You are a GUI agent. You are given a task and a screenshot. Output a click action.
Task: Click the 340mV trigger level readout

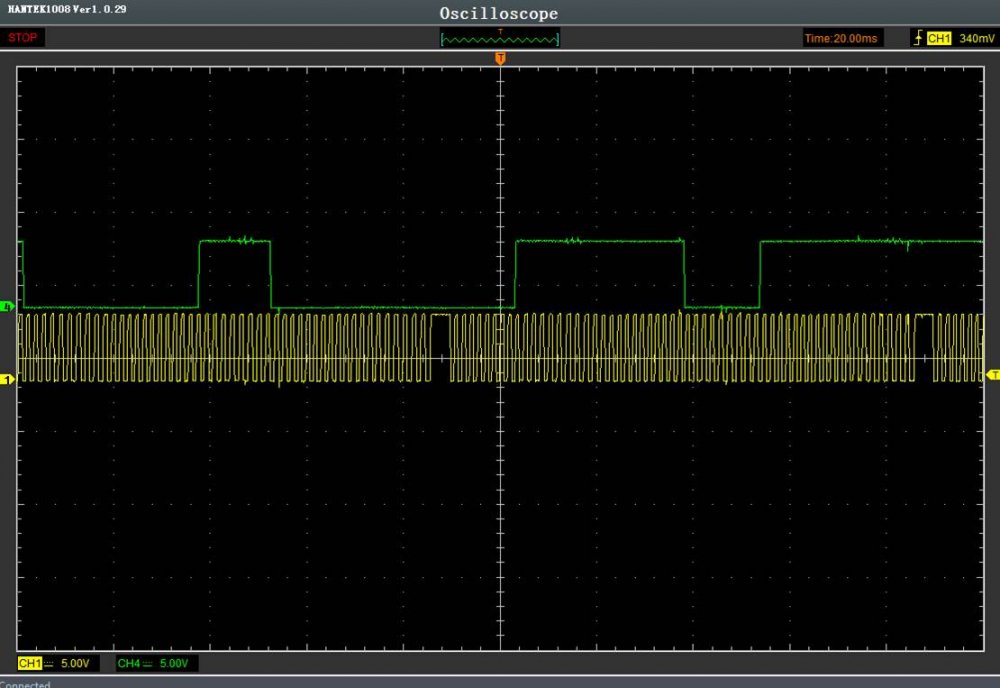click(975, 38)
